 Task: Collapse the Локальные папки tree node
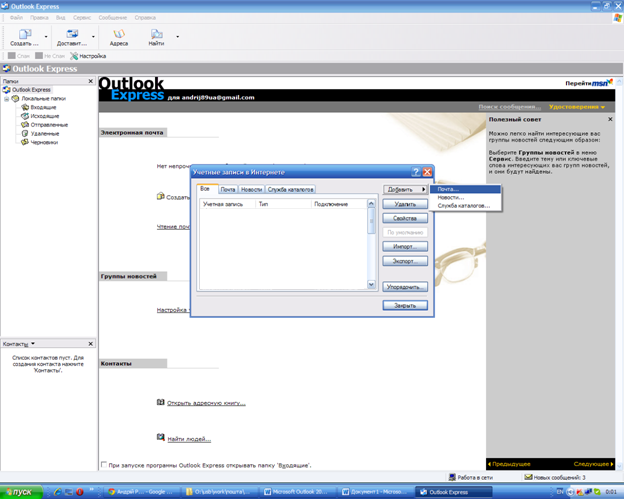[6, 99]
